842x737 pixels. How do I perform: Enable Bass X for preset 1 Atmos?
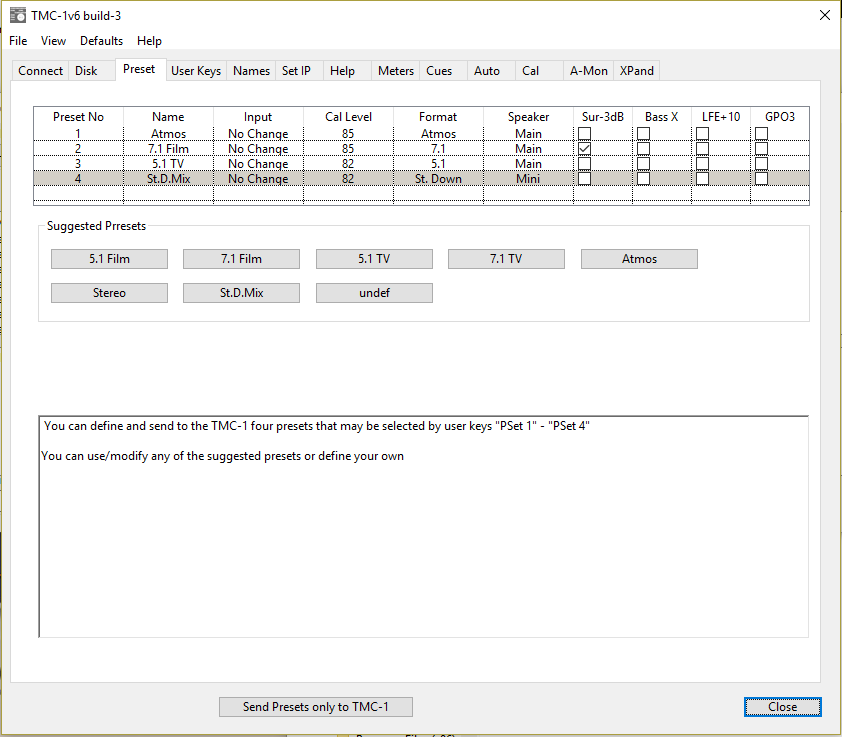643,133
